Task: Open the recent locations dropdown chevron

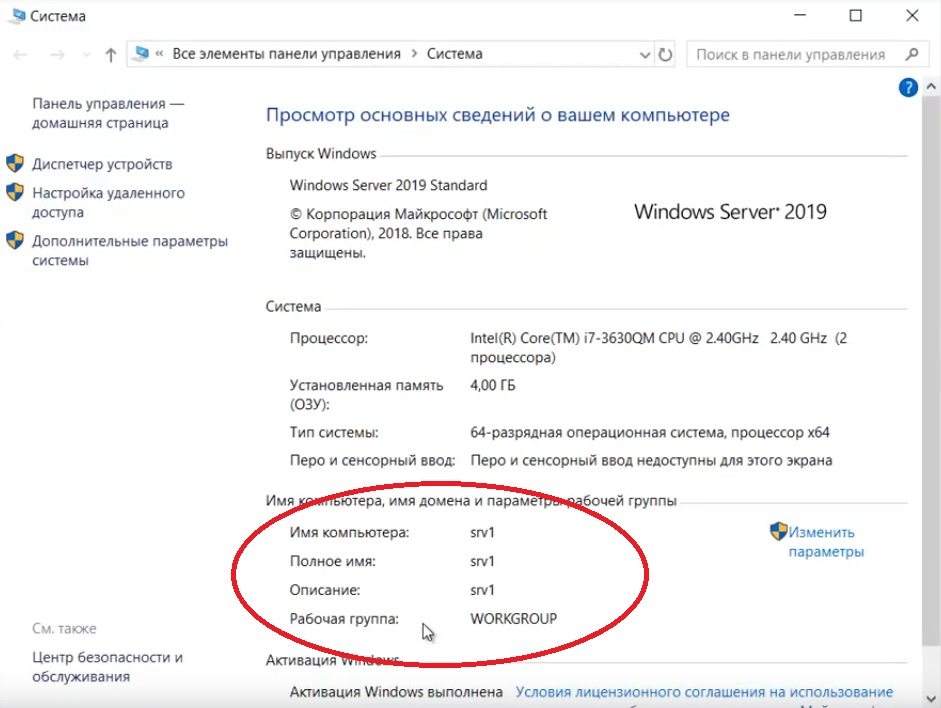Action: tap(85, 55)
